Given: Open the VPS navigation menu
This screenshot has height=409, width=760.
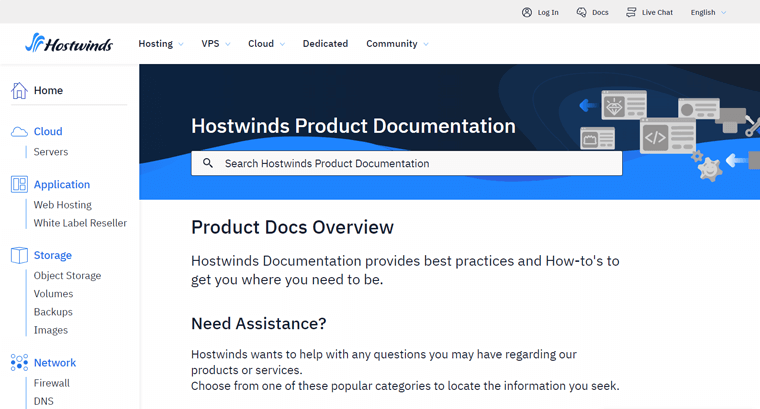Looking at the screenshot, I should click(210, 44).
